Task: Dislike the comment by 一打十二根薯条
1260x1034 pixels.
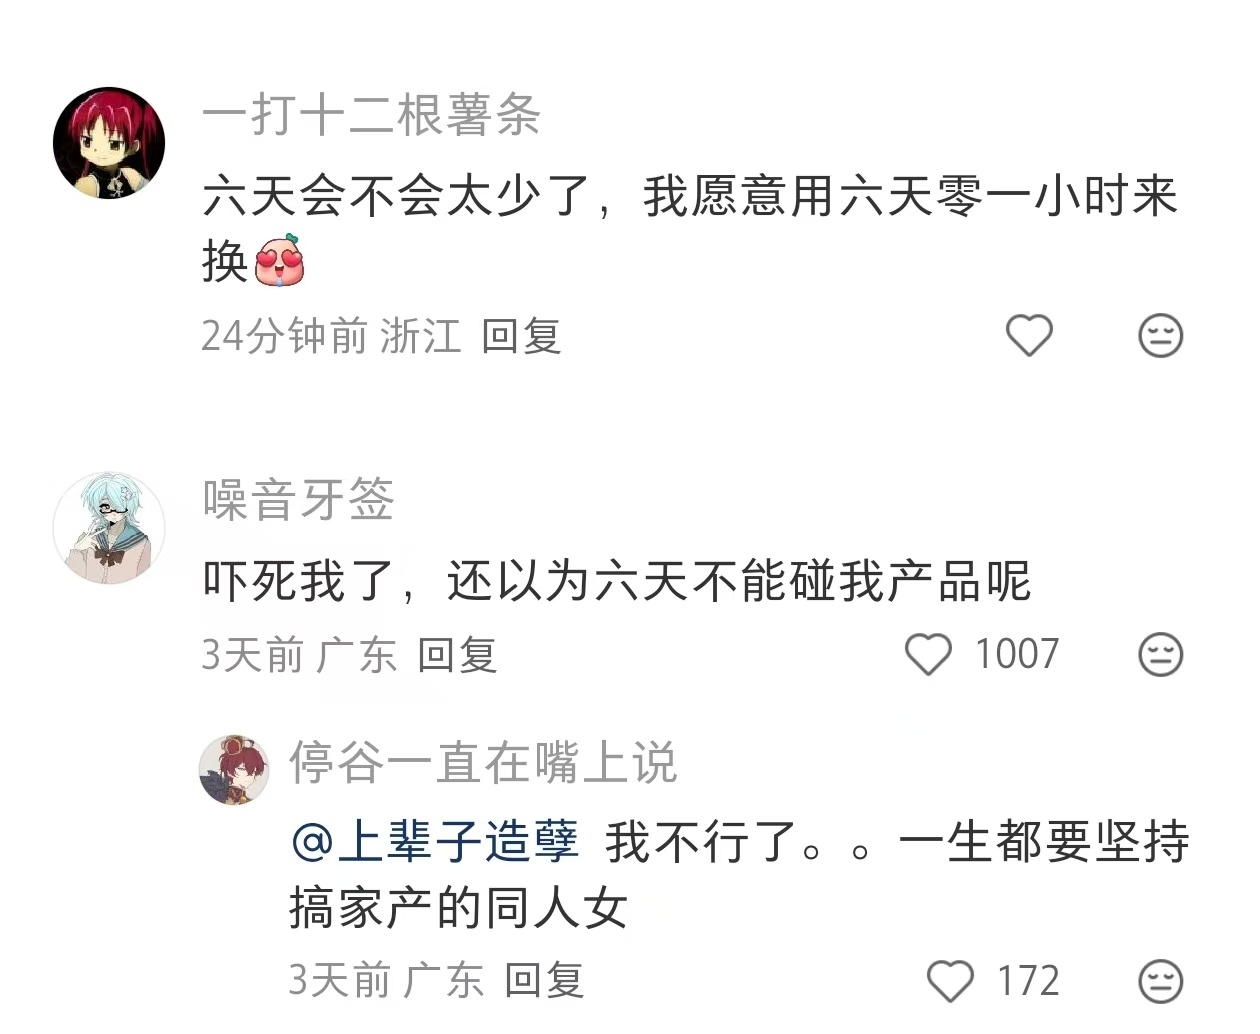Action: point(1161,336)
